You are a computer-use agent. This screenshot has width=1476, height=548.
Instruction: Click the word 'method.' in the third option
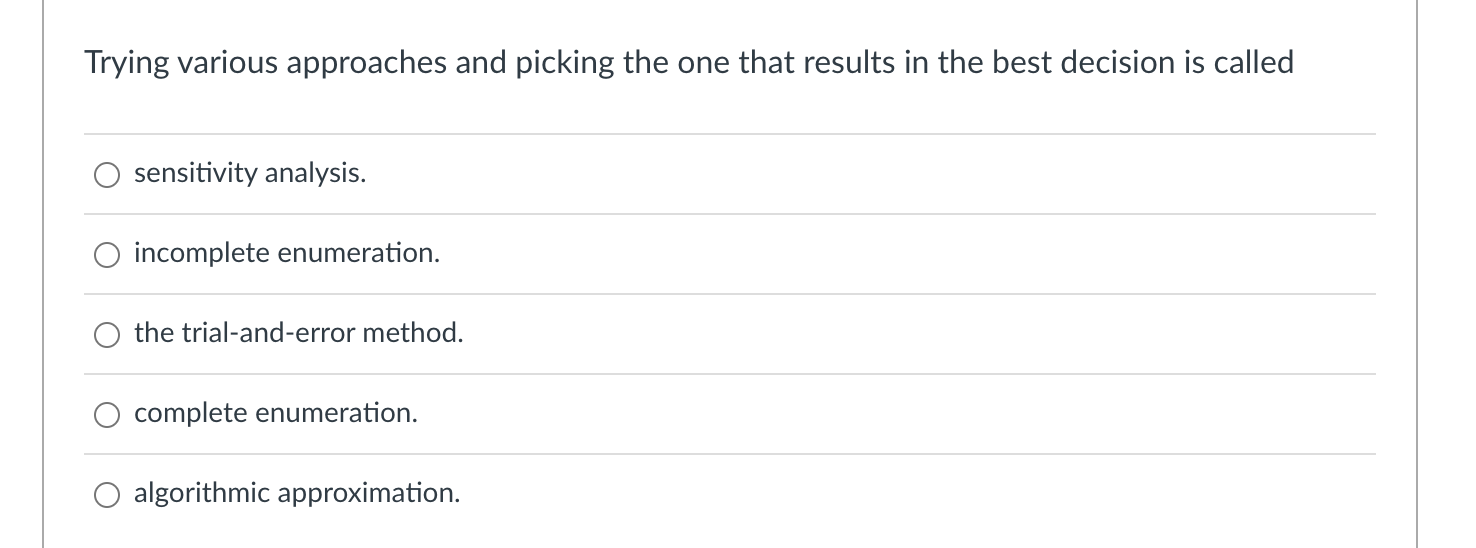click(413, 333)
